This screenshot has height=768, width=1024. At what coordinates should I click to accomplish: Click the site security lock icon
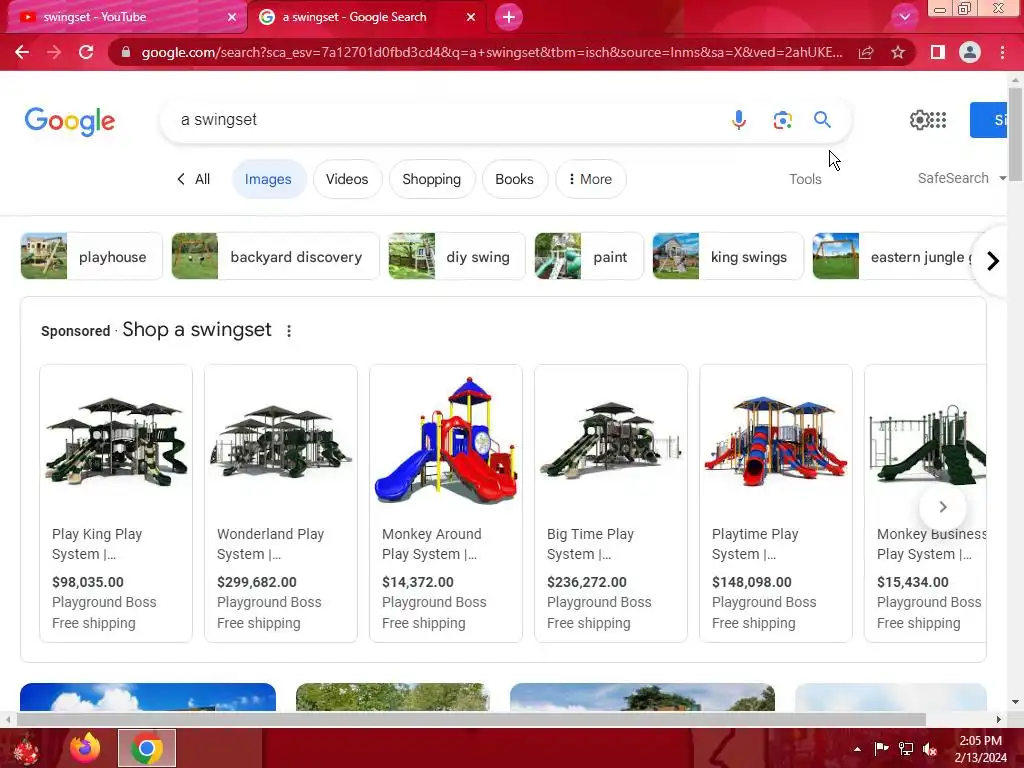pyautogui.click(x=126, y=52)
